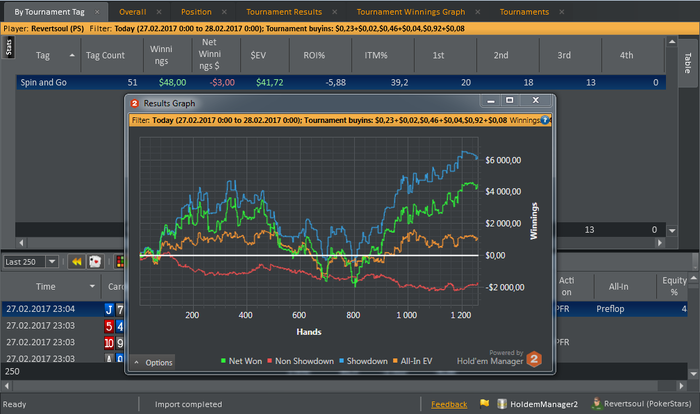Toggle the Stats side panel label
This screenshot has height=414, width=700.
[x=8, y=47]
